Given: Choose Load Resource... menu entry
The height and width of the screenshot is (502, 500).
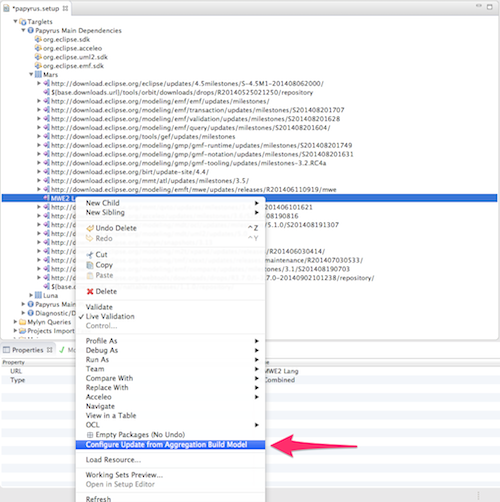Looking at the screenshot, I should [170, 460].
